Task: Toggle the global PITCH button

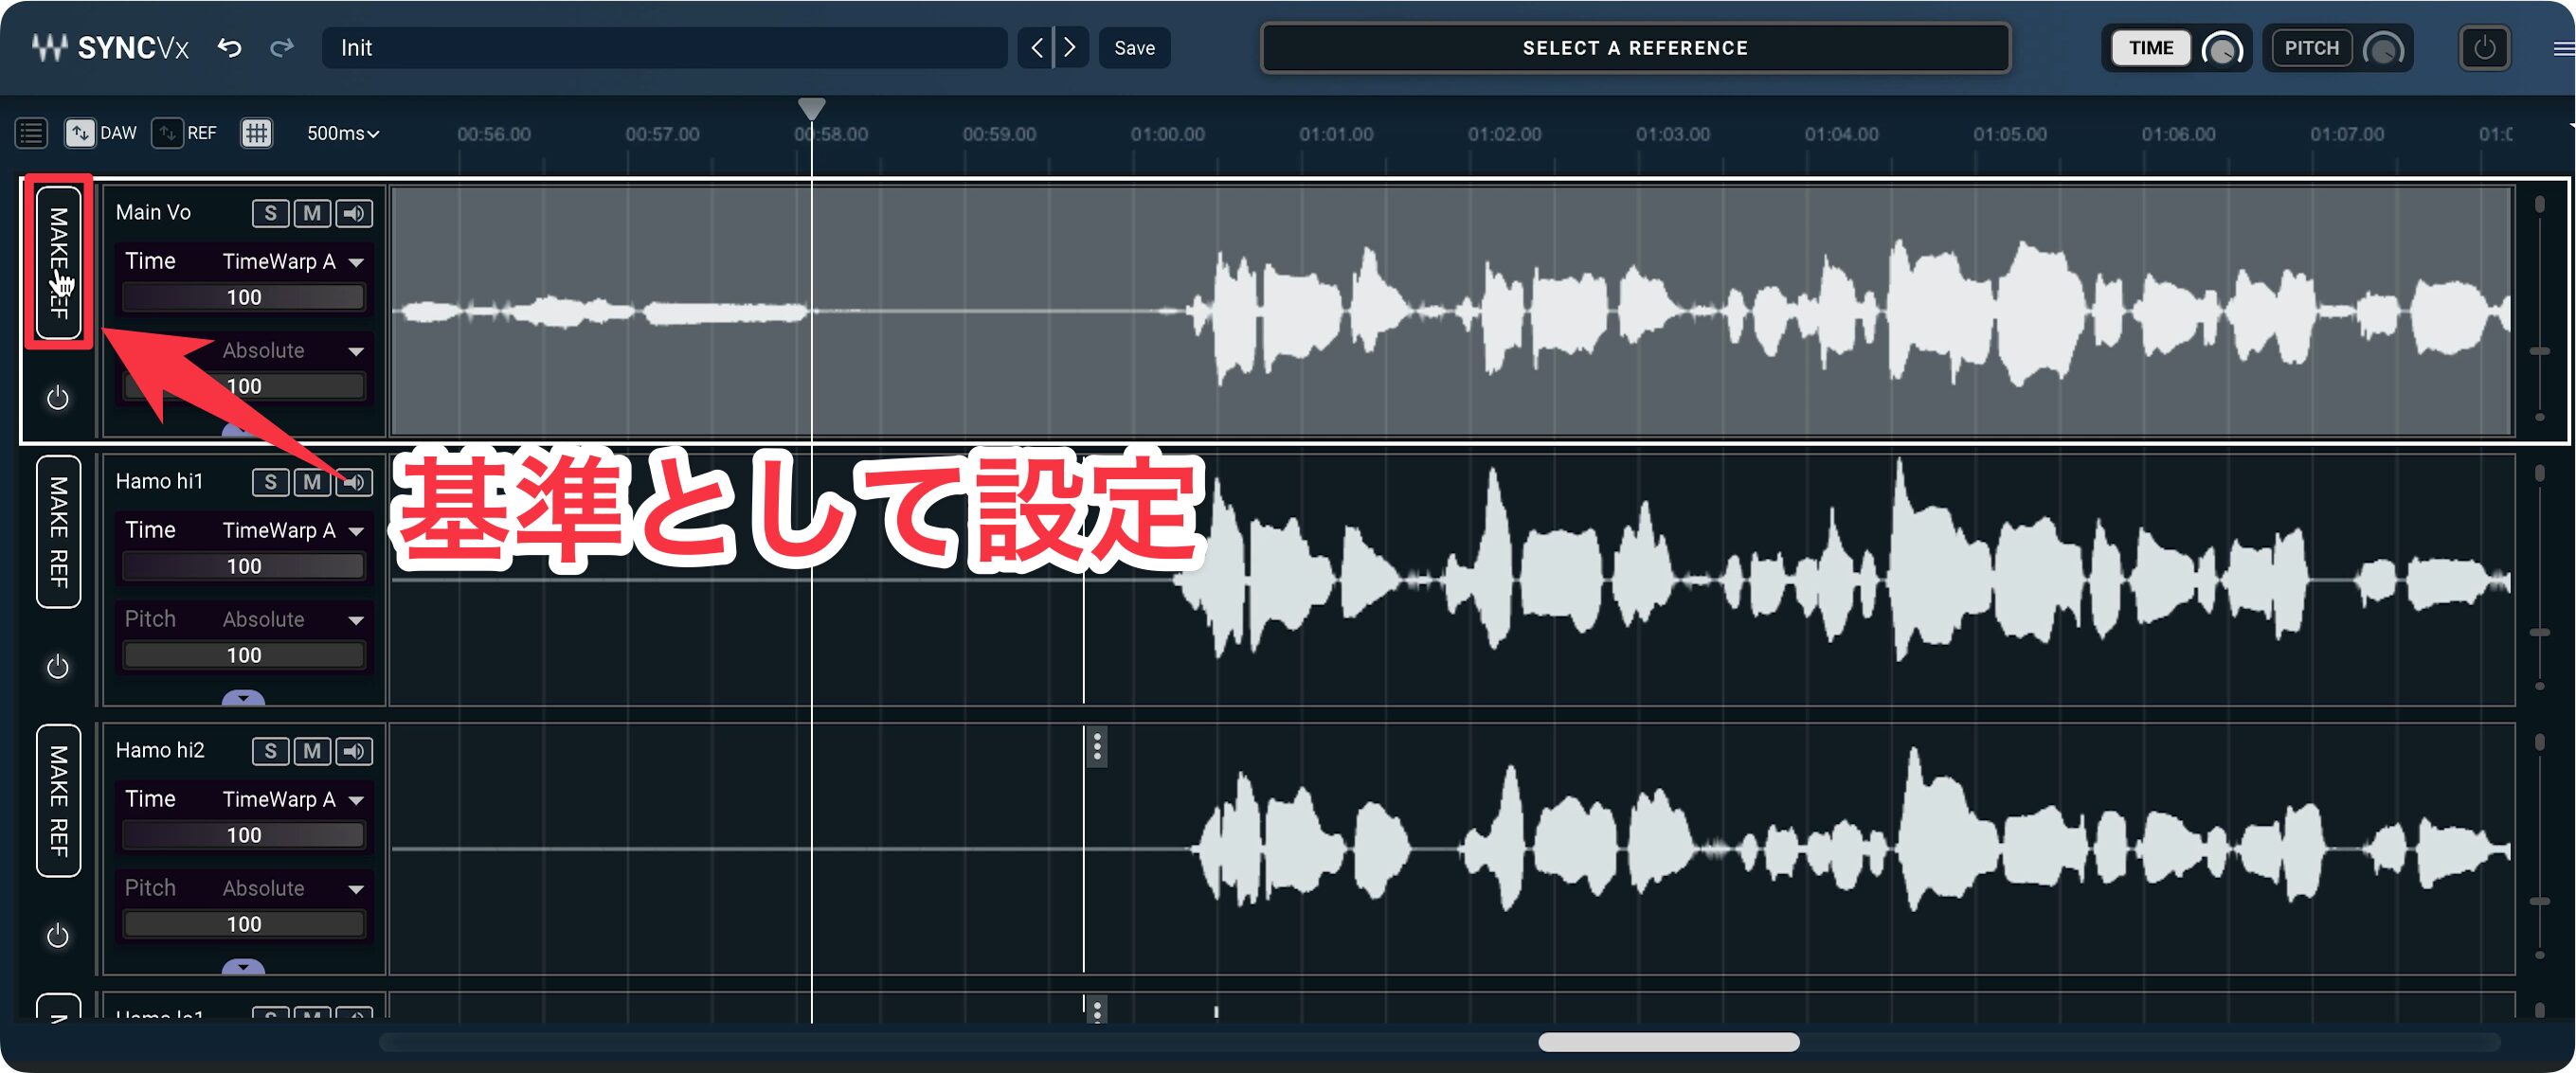Action: [x=2311, y=48]
